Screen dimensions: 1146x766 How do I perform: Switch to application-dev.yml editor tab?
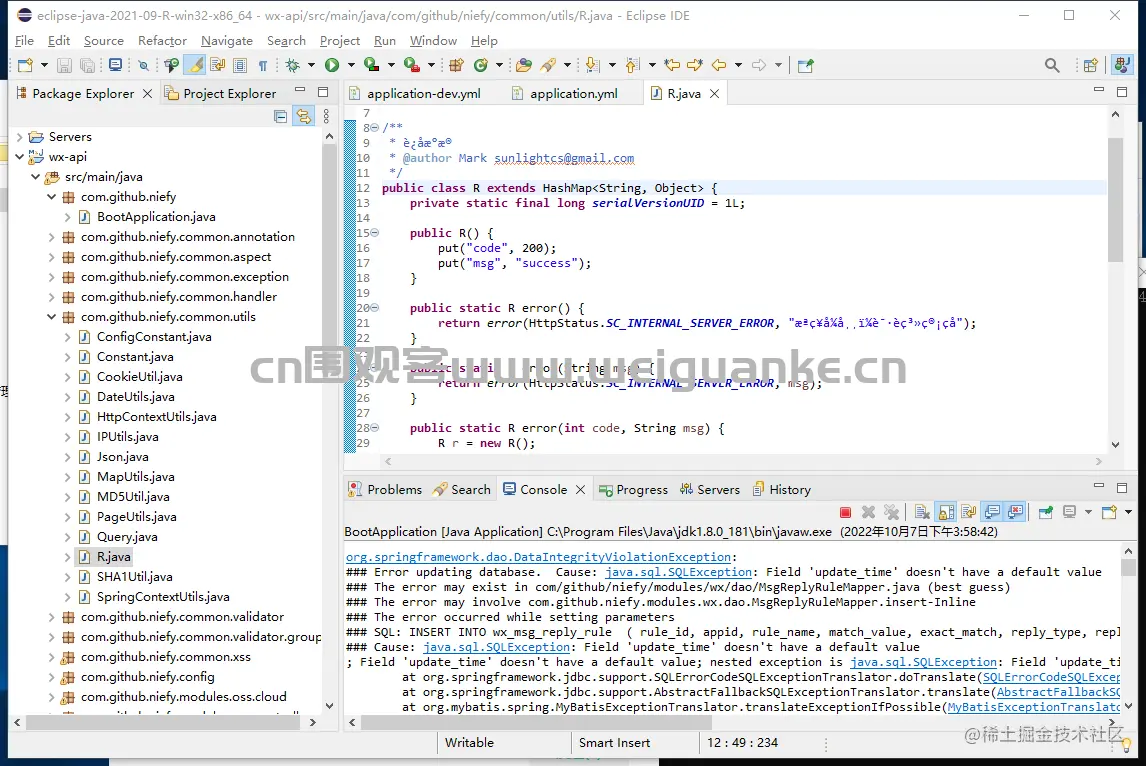click(416, 94)
